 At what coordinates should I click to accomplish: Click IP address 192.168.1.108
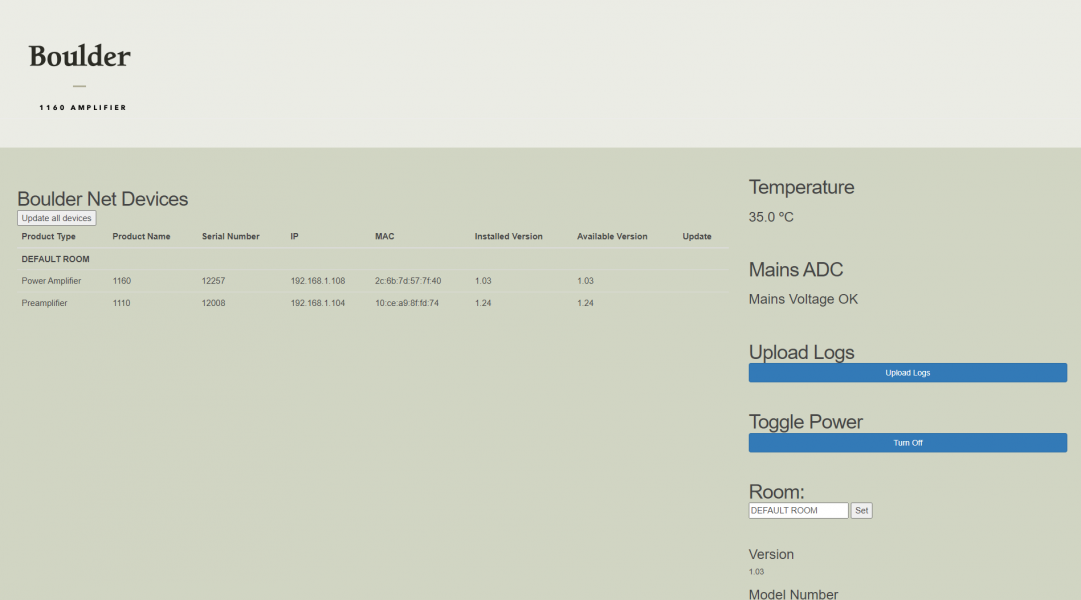[318, 281]
